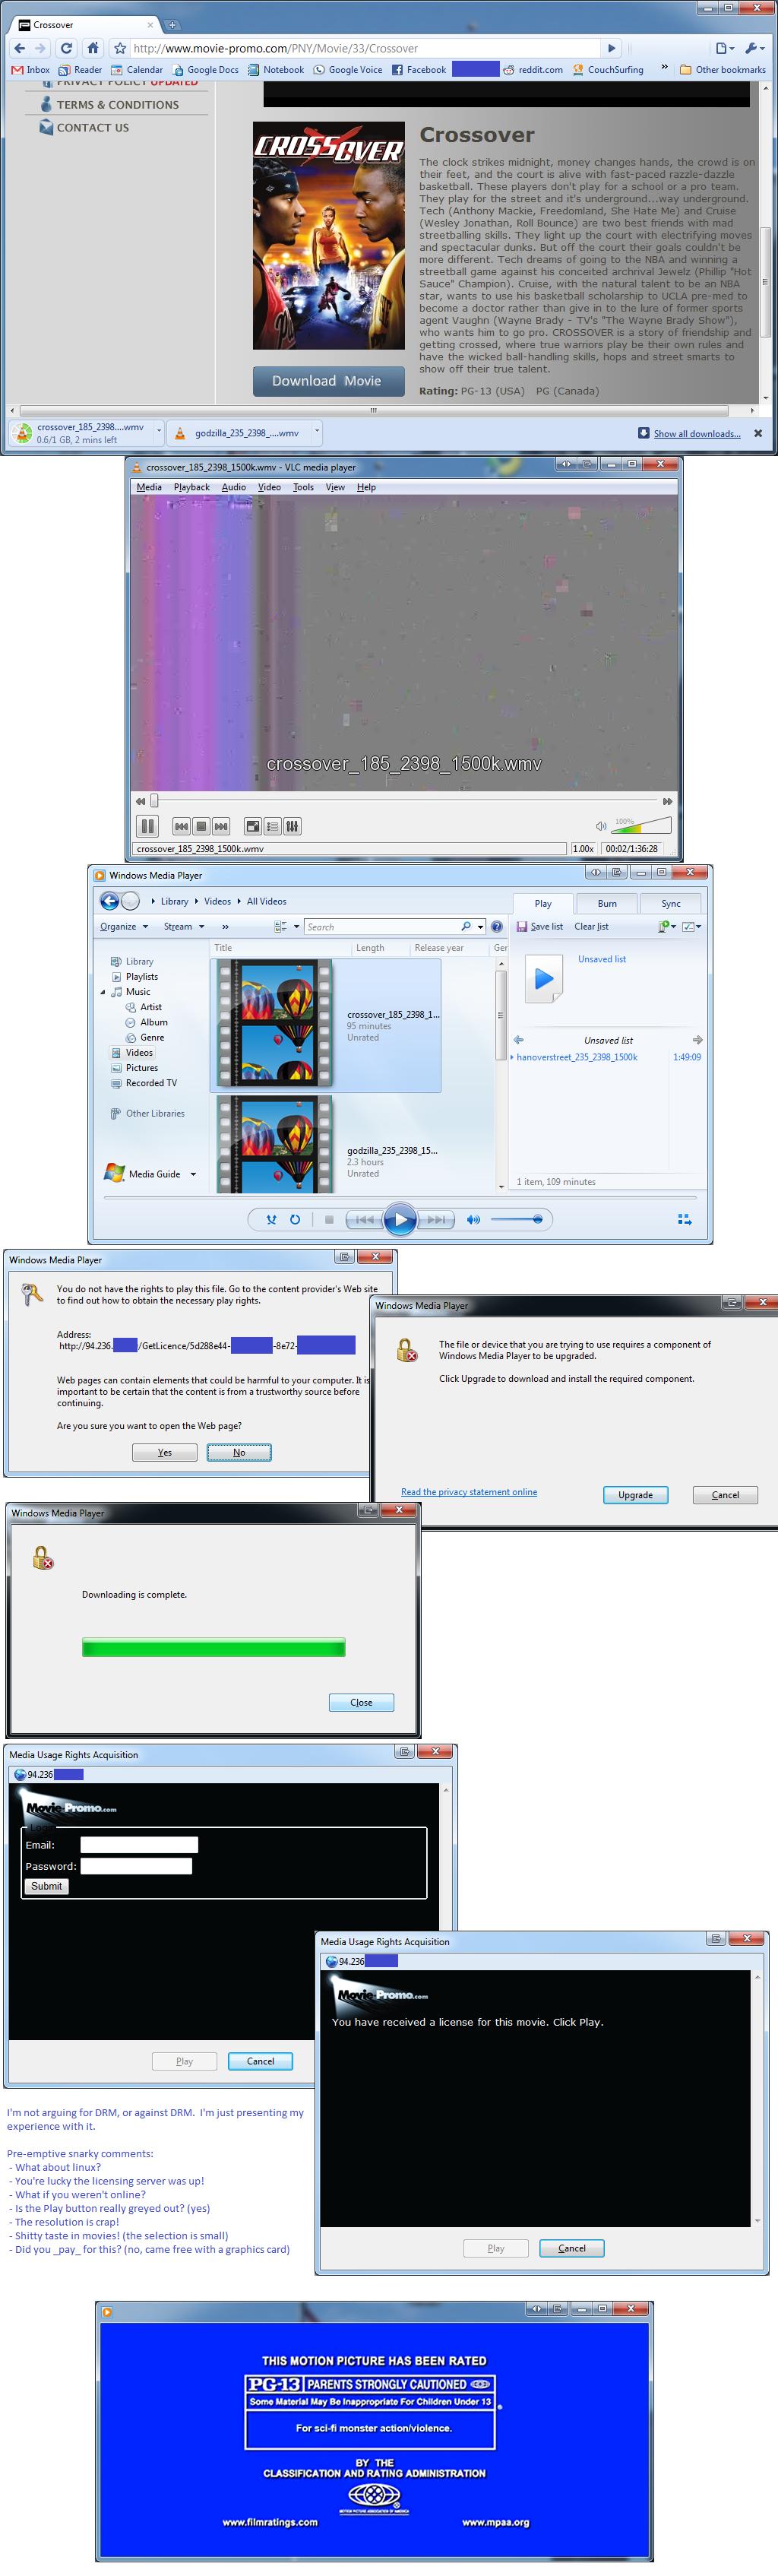
Task: Click Read the privacy statement online
Action: click(x=469, y=1491)
